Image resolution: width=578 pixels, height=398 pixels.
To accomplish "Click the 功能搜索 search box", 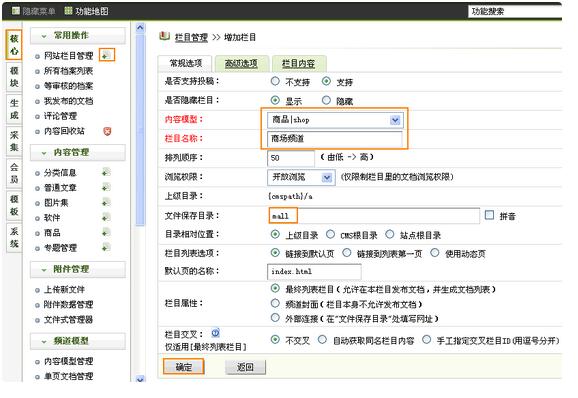I will tap(515, 11).
